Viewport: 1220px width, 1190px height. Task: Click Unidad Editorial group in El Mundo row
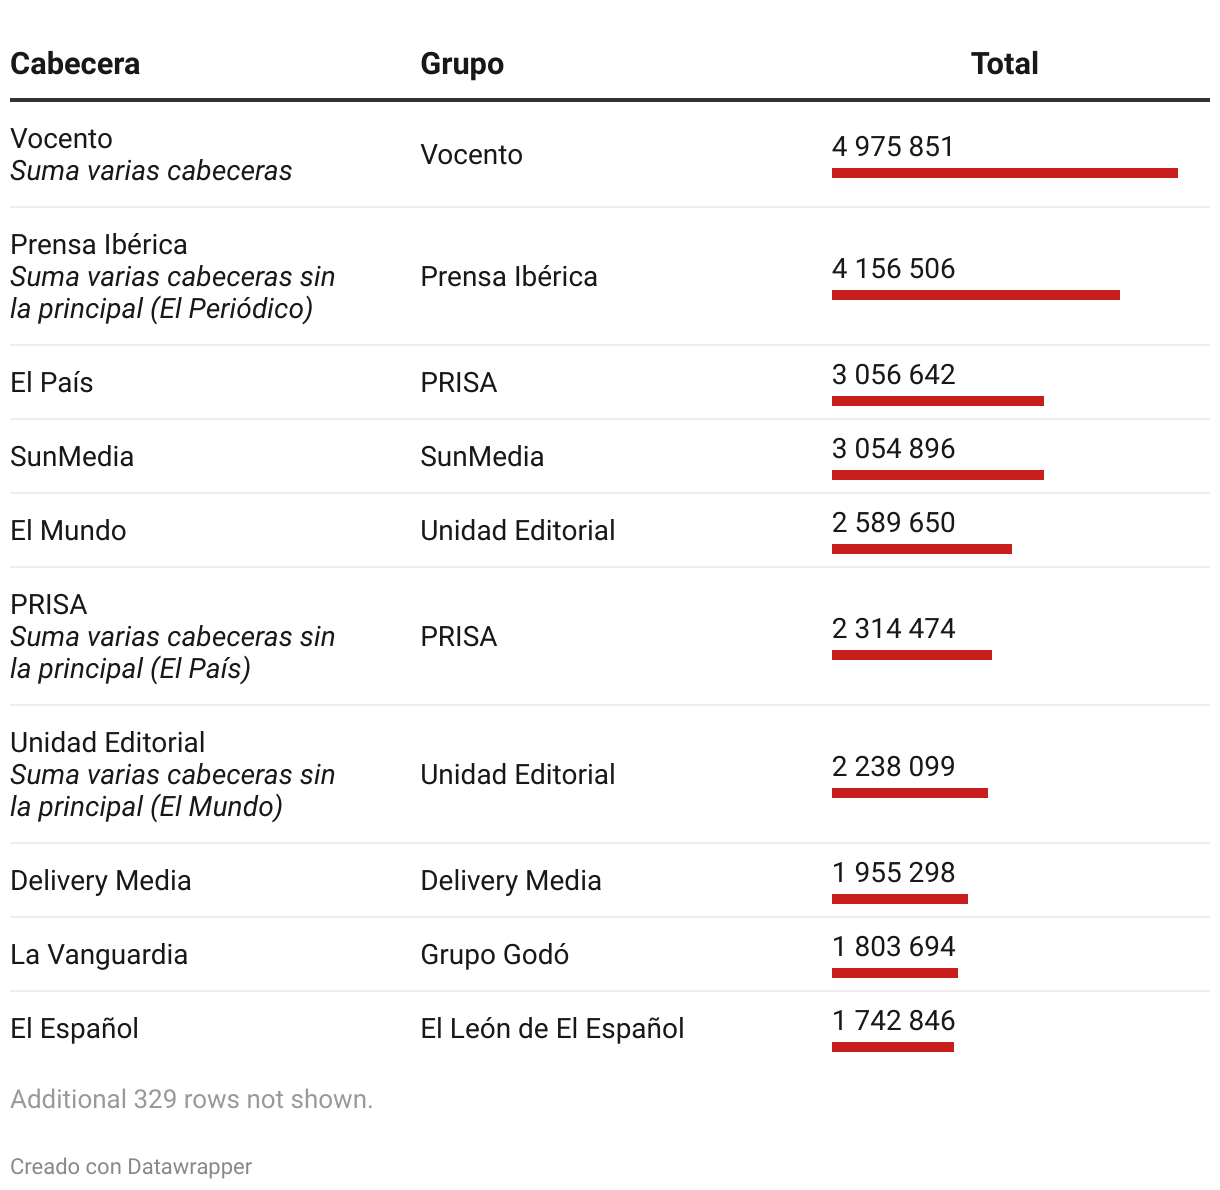[x=517, y=530]
